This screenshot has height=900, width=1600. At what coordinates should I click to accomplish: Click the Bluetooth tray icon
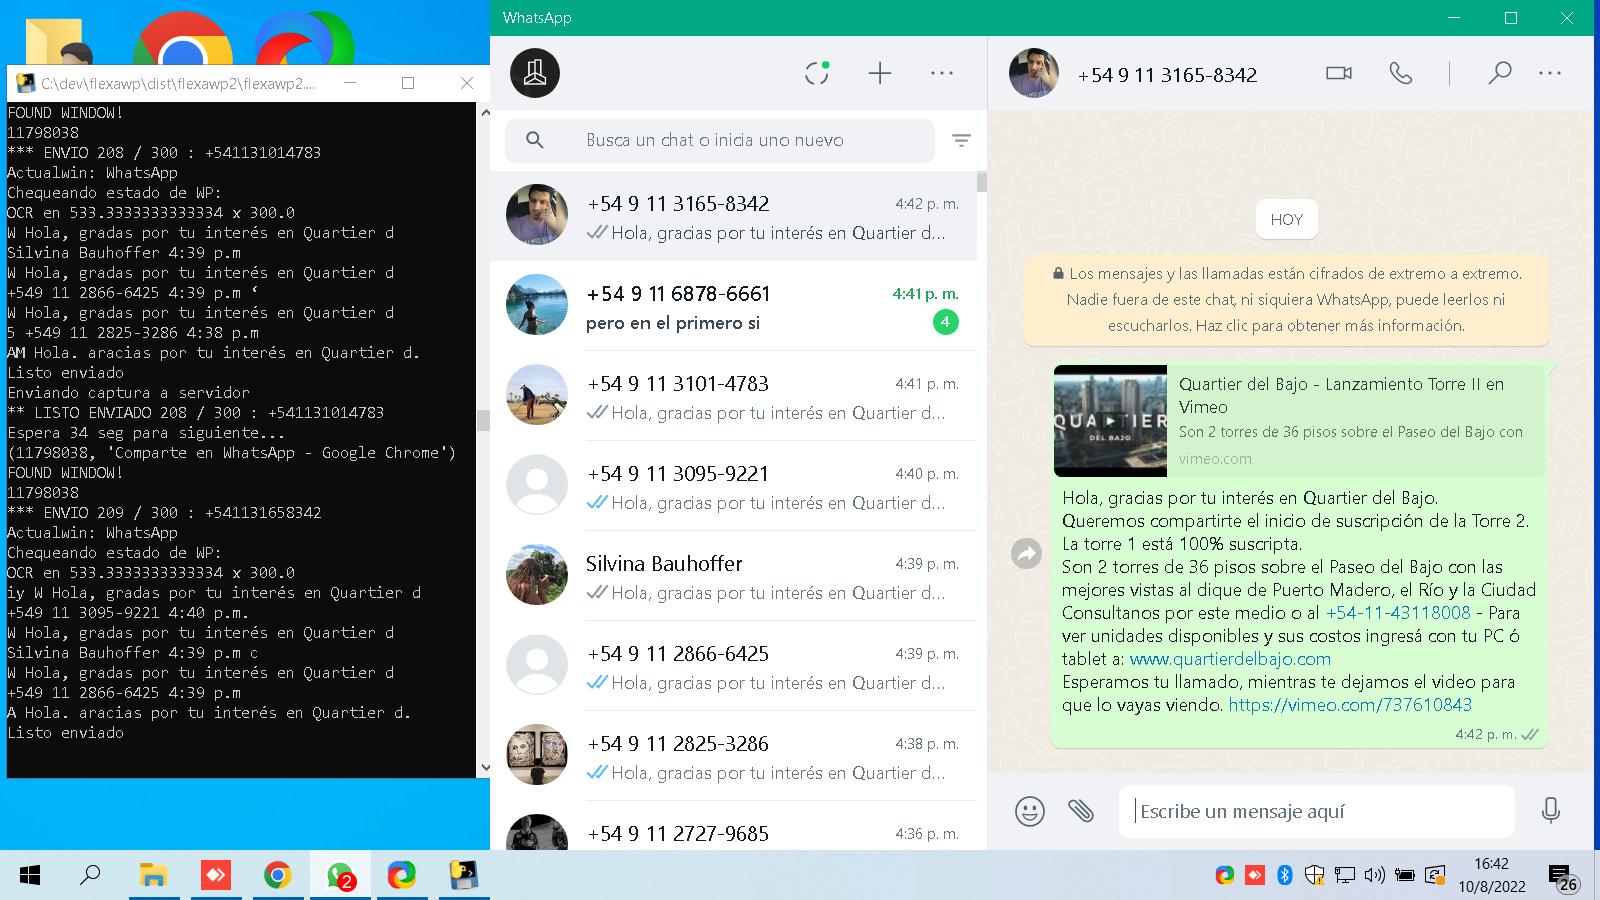1285,876
